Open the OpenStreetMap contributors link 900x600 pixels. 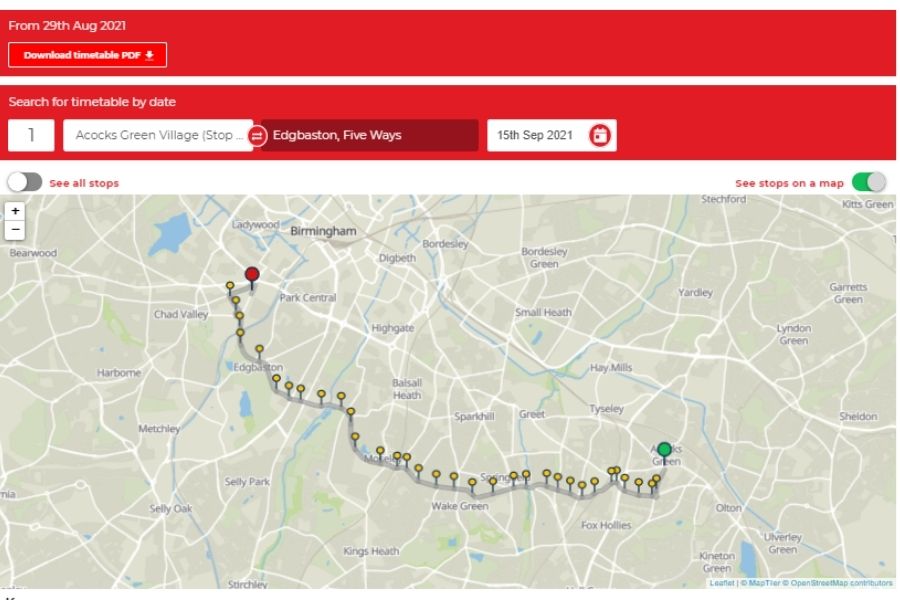(x=841, y=583)
